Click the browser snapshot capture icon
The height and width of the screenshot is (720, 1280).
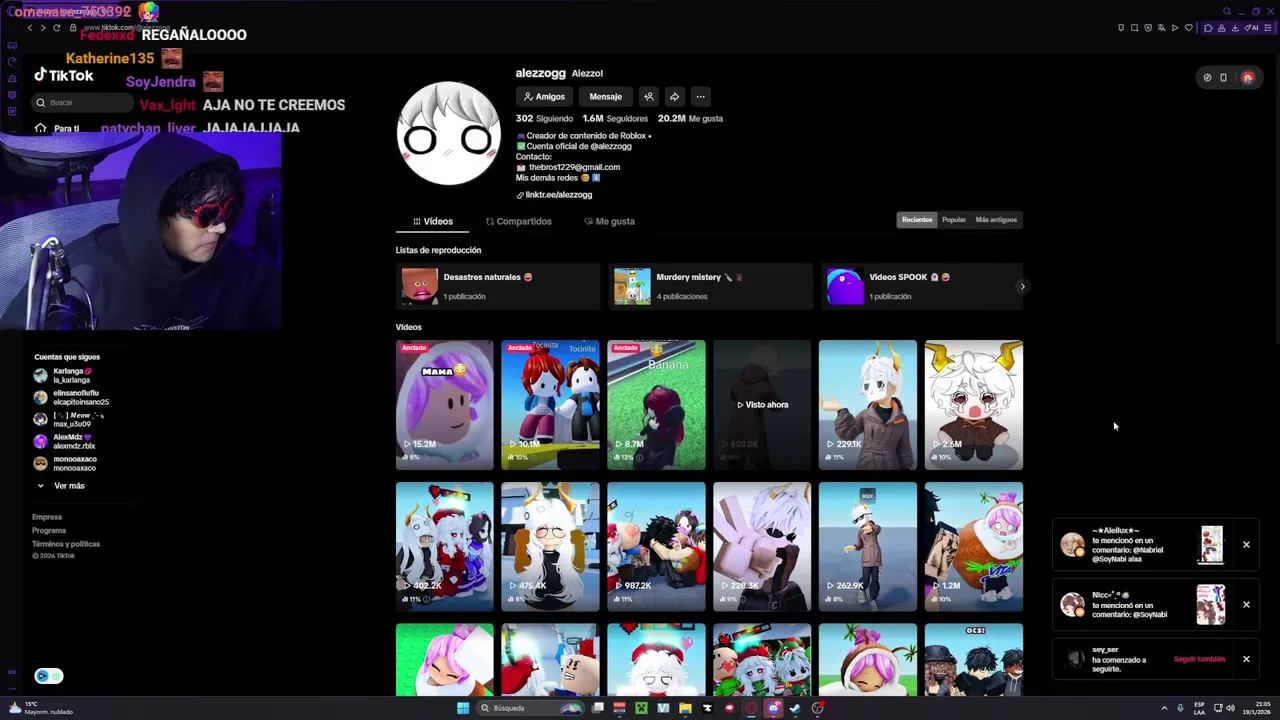[x=1134, y=28]
